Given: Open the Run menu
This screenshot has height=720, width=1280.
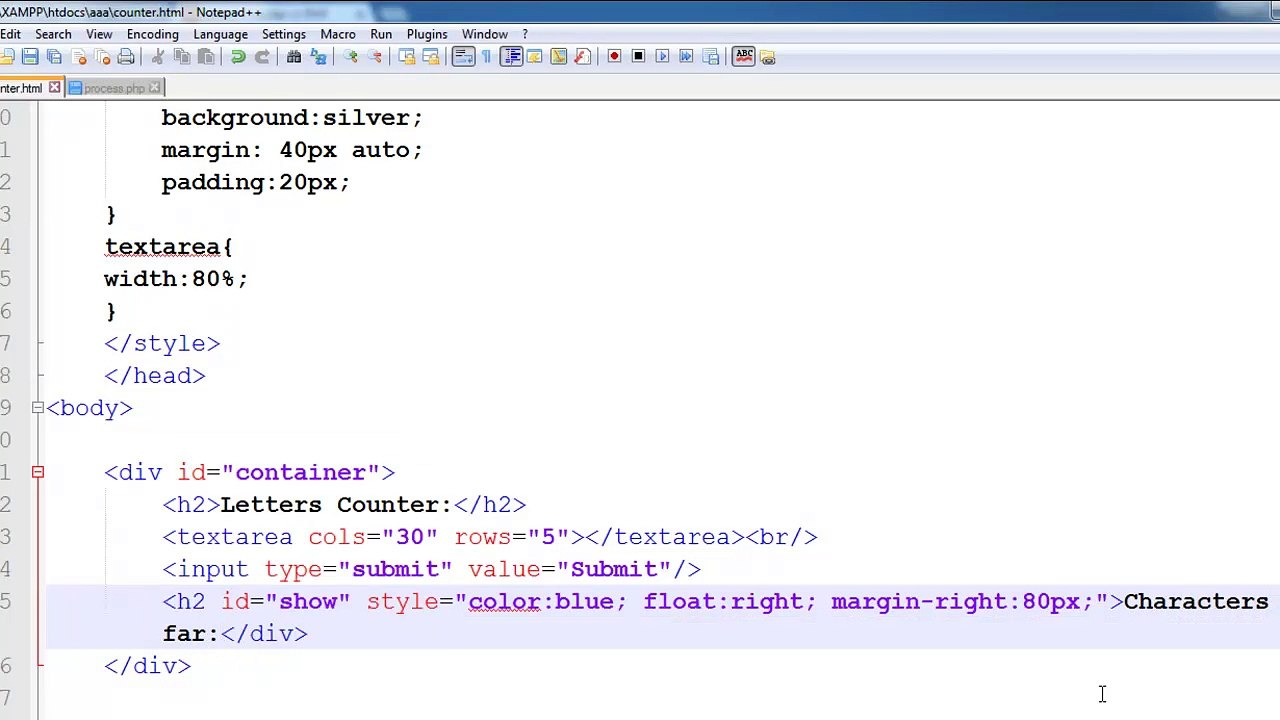Looking at the screenshot, I should point(381,34).
